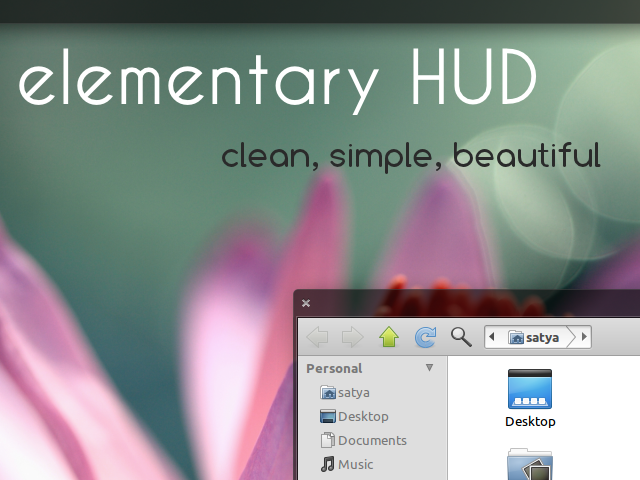Open search with the magnifying glass icon
Screen dimensions: 640x480
click(x=461, y=337)
